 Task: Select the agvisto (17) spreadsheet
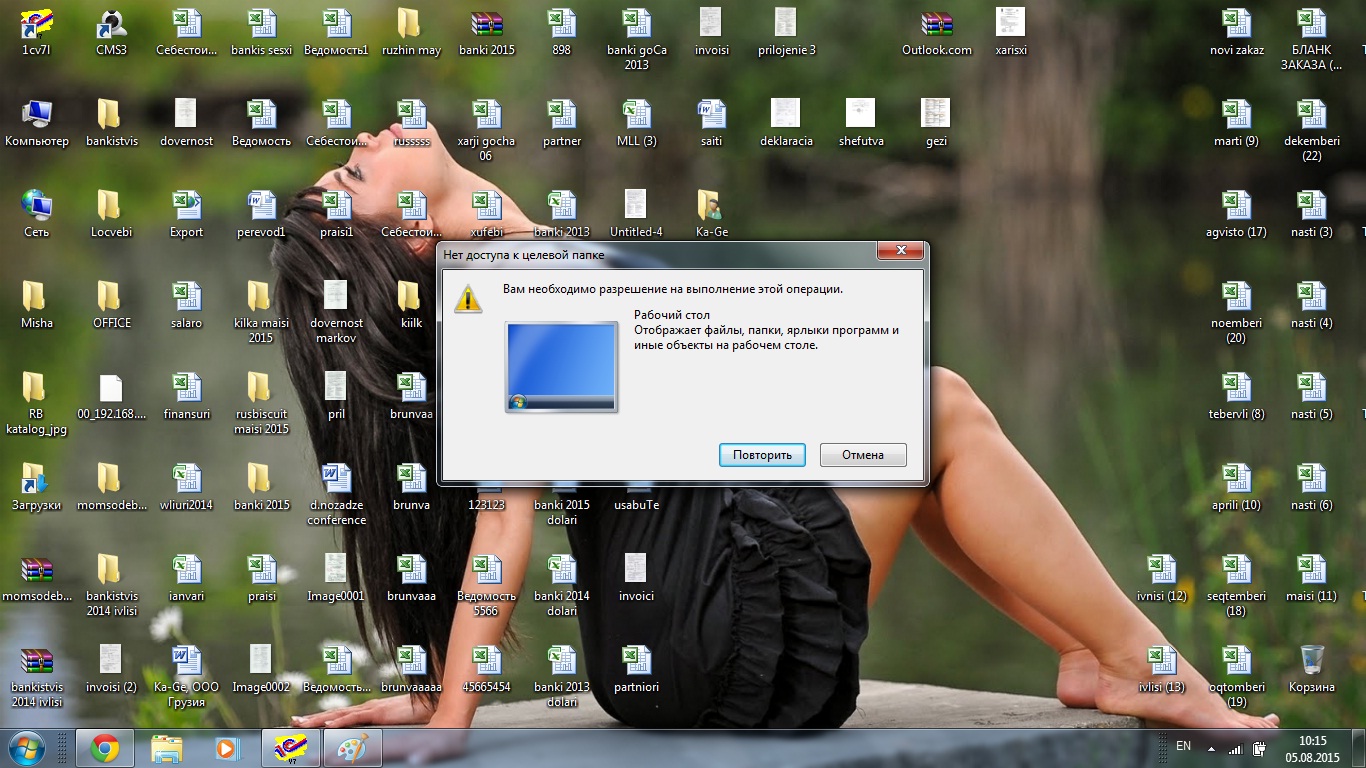tap(1237, 214)
